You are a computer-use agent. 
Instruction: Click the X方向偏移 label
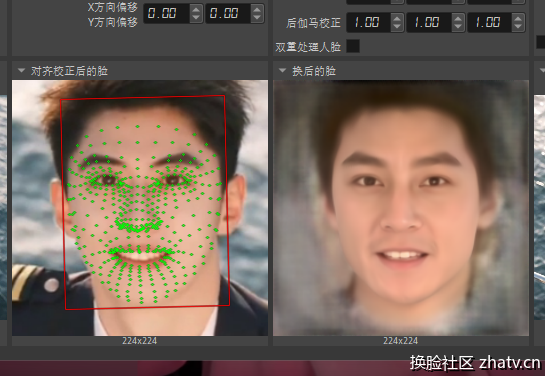coord(113,7)
